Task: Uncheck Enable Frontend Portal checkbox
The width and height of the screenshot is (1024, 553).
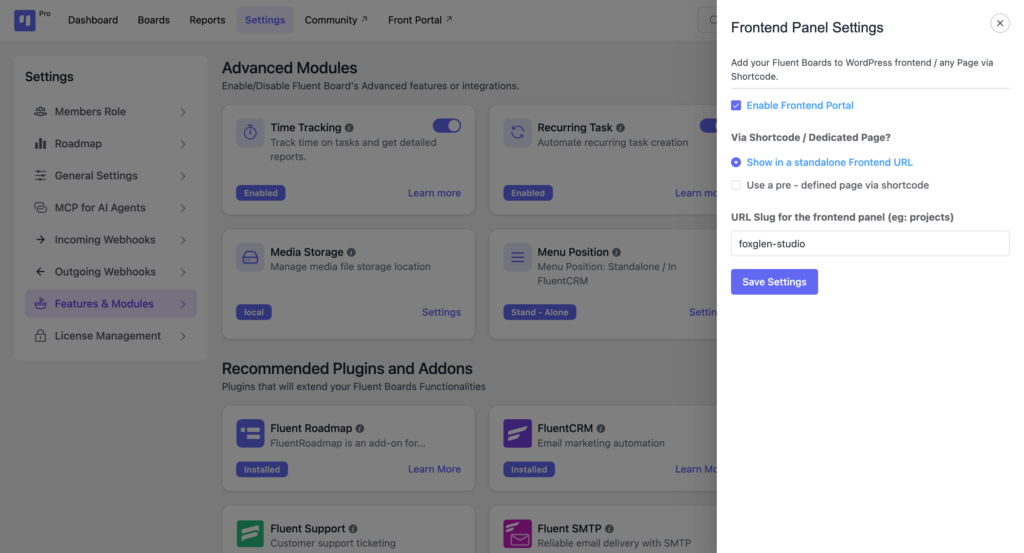Action: tap(736, 105)
